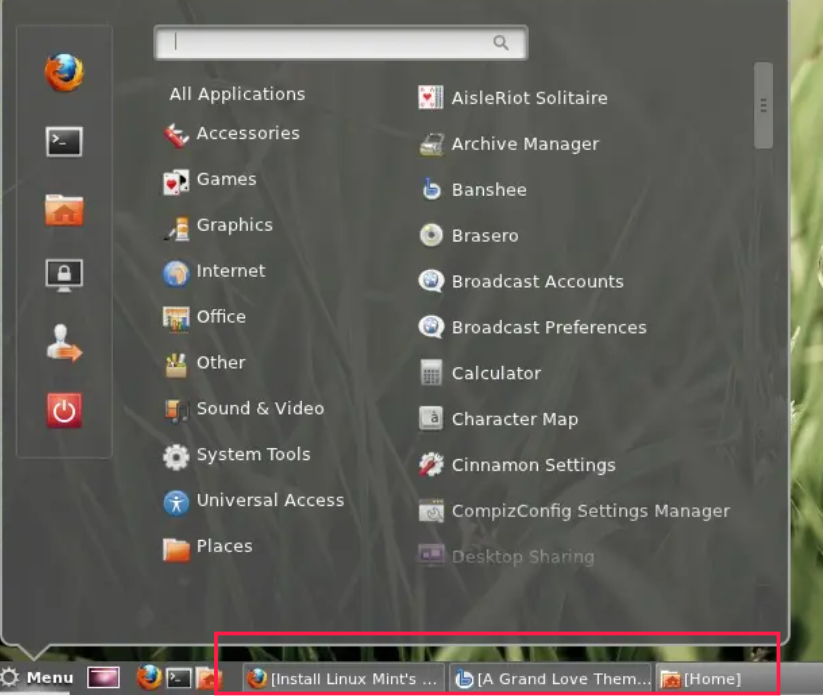This screenshot has height=699, width=823.
Task: Open Broadcast Accounts
Action: pyautogui.click(x=521, y=281)
